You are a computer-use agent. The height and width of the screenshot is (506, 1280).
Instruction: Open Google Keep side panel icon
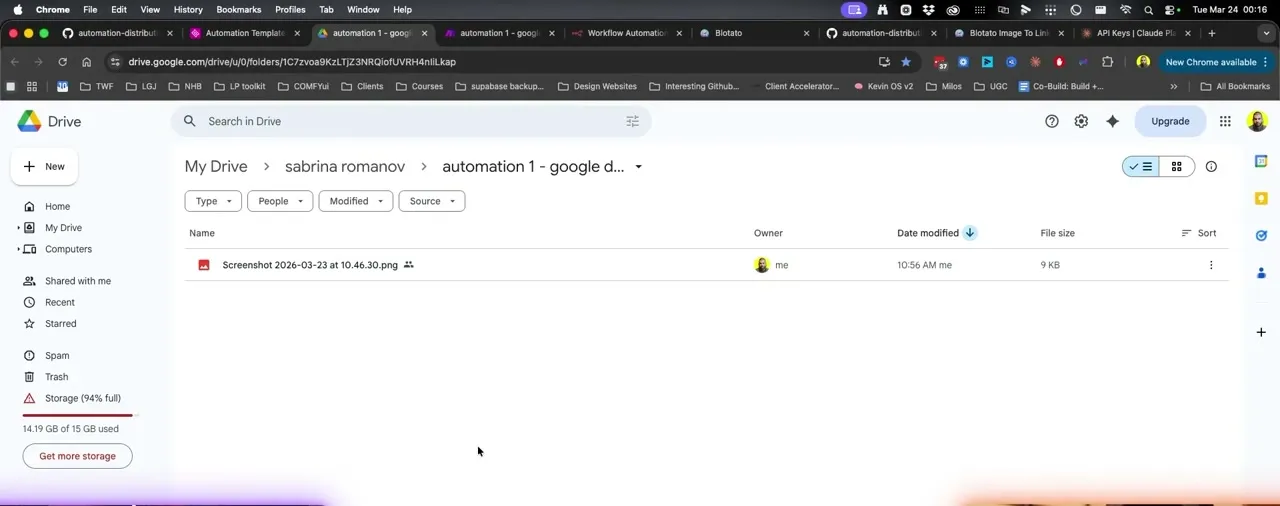(x=1261, y=198)
